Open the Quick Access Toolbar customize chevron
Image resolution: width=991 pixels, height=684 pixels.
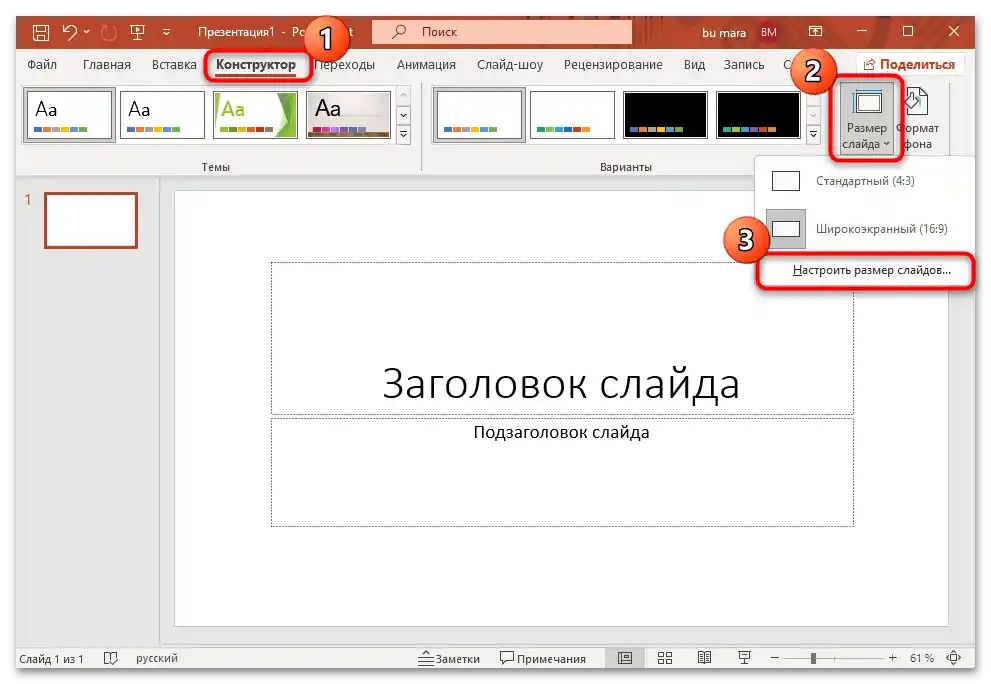click(x=166, y=33)
